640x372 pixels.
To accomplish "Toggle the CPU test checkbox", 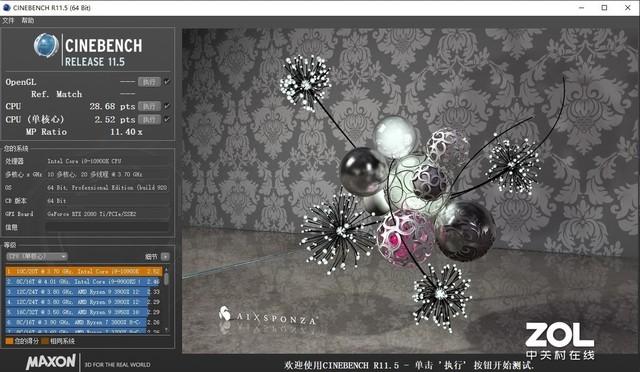I will (167, 106).
